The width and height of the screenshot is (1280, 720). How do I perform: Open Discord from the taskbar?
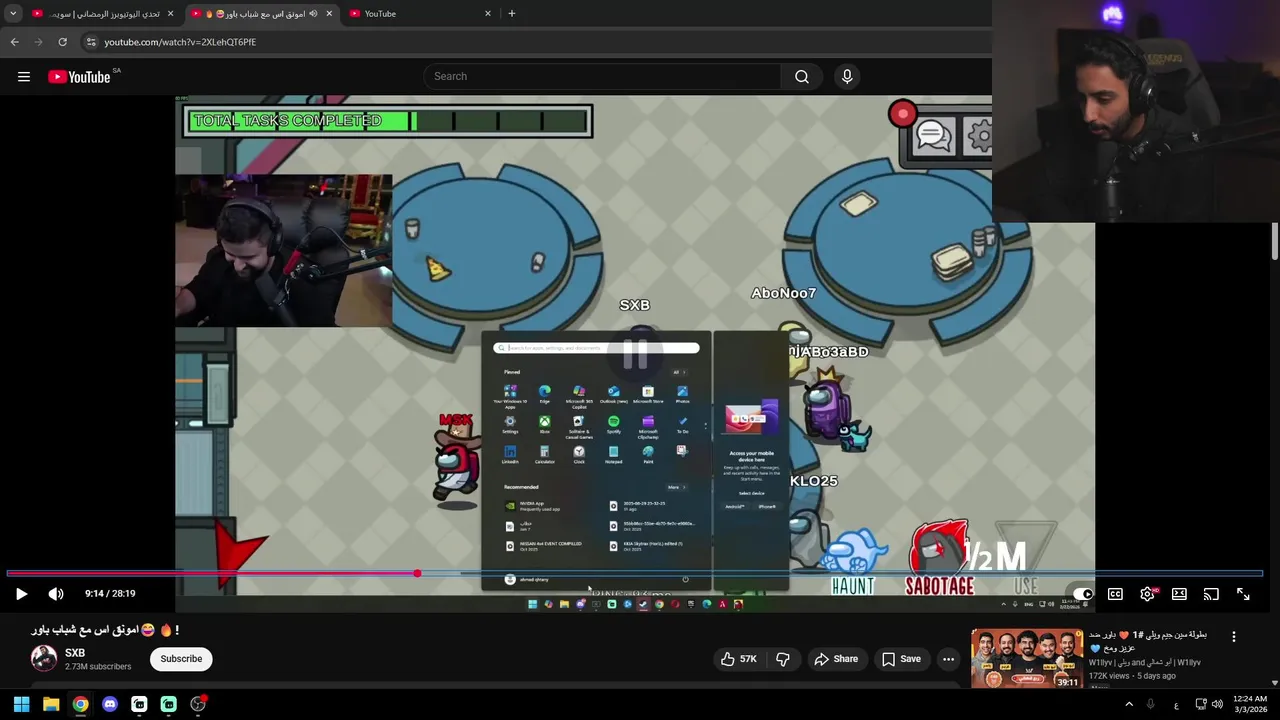(110, 704)
